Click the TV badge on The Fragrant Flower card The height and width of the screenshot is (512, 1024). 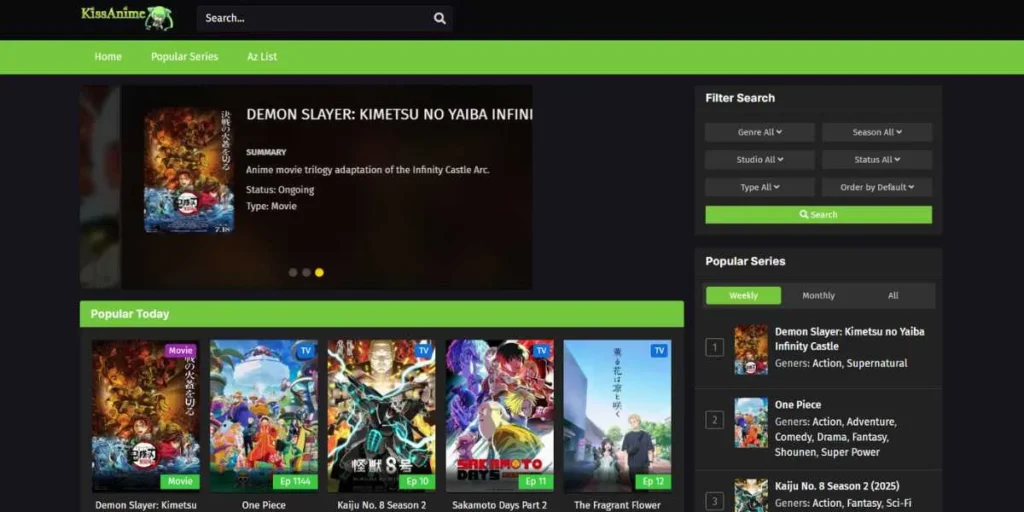click(659, 351)
